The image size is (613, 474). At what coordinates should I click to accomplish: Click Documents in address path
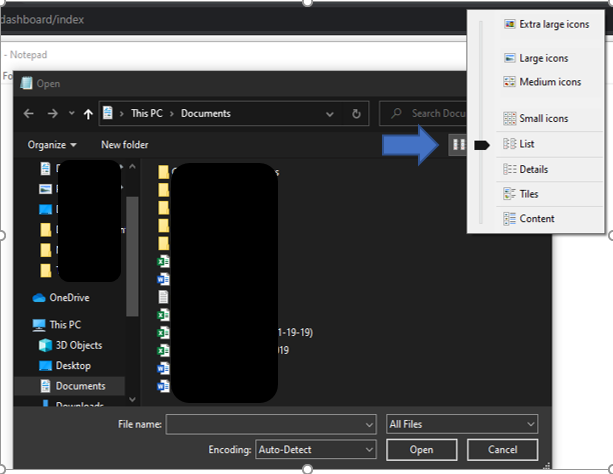click(x=206, y=113)
